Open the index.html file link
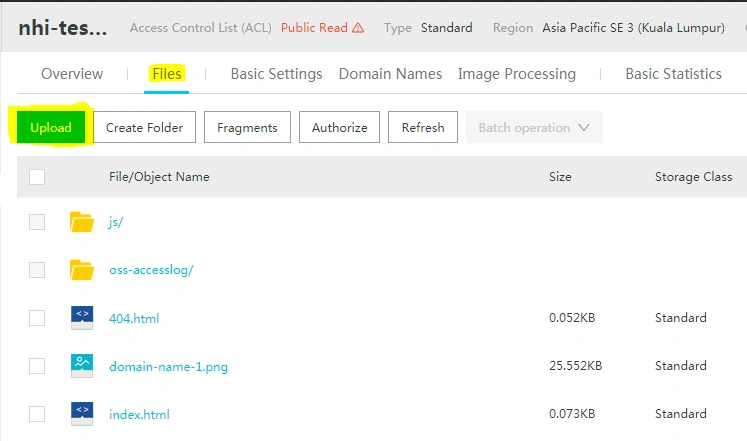 pos(139,414)
